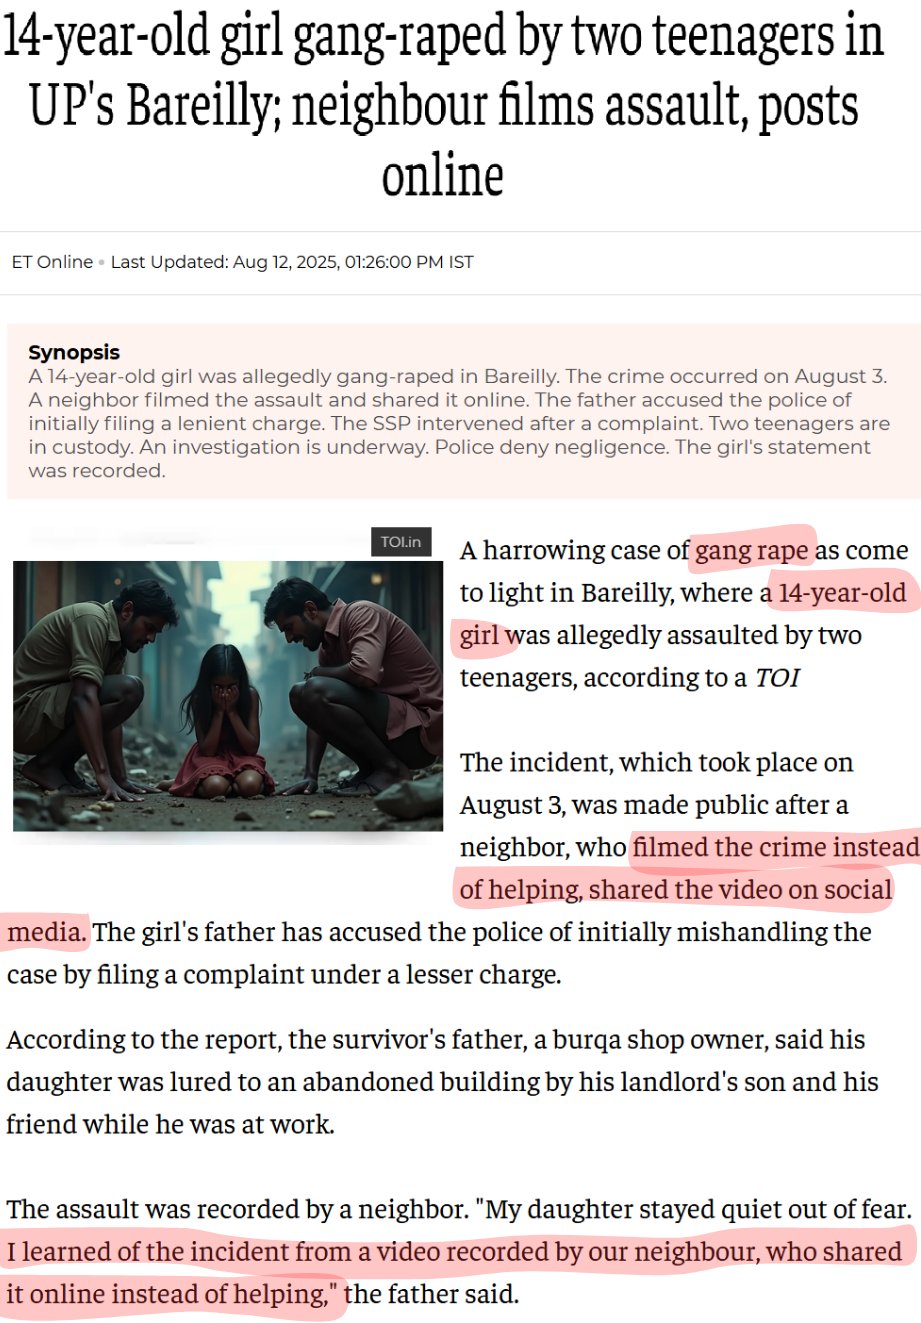Click highlighted "filmed the crime instead" phrase
This screenshot has height=1323, width=921.
click(776, 847)
